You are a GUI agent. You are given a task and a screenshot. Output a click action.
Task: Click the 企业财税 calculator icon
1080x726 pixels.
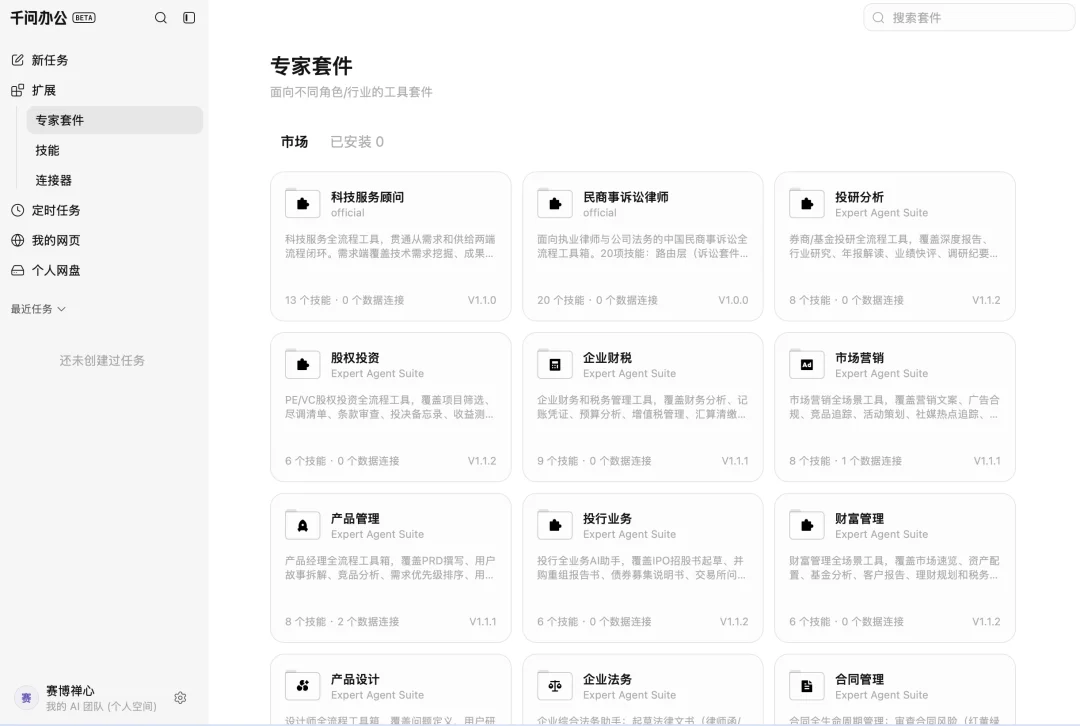click(554, 364)
